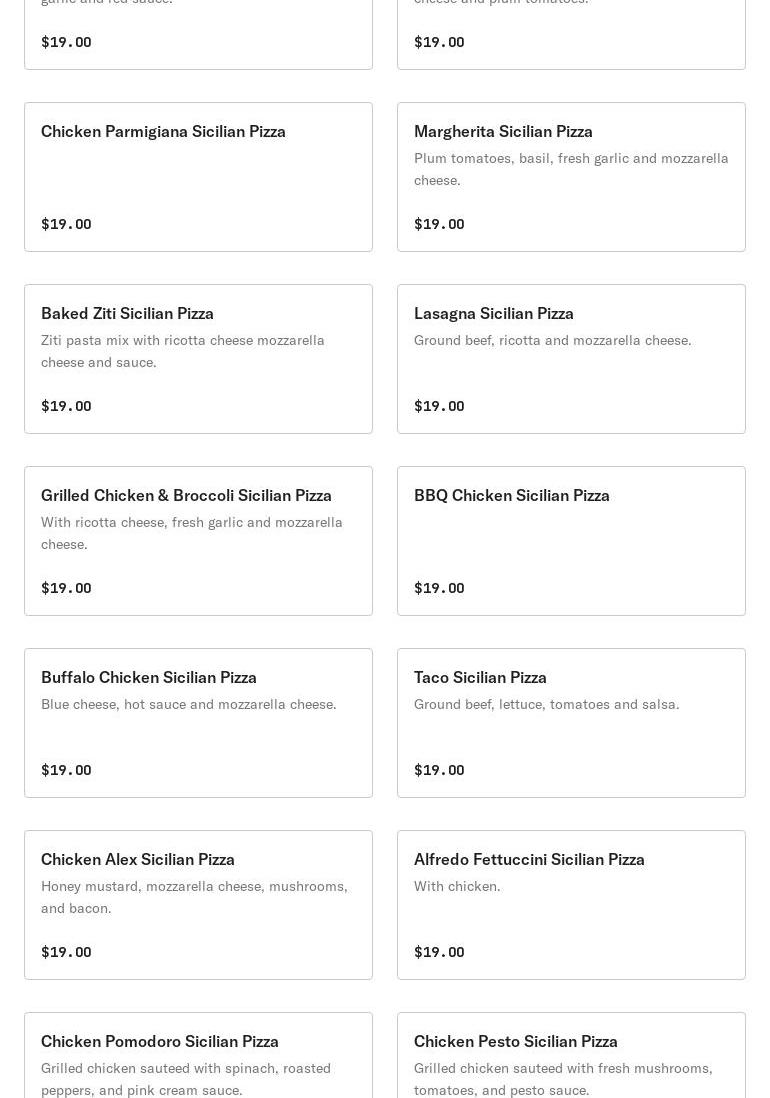The width and height of the screenshot is (770, 1098).
Task: Click the Lasagna Sicilian Pizza $19.00 price
Action: [439, 406]
